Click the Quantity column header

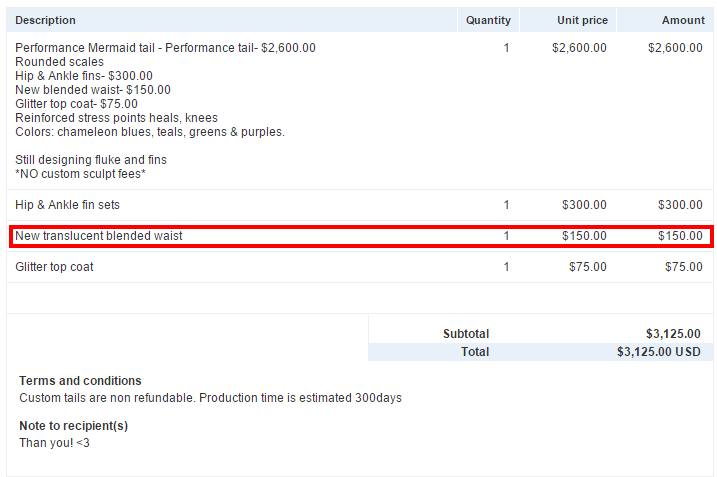[487, 20]
